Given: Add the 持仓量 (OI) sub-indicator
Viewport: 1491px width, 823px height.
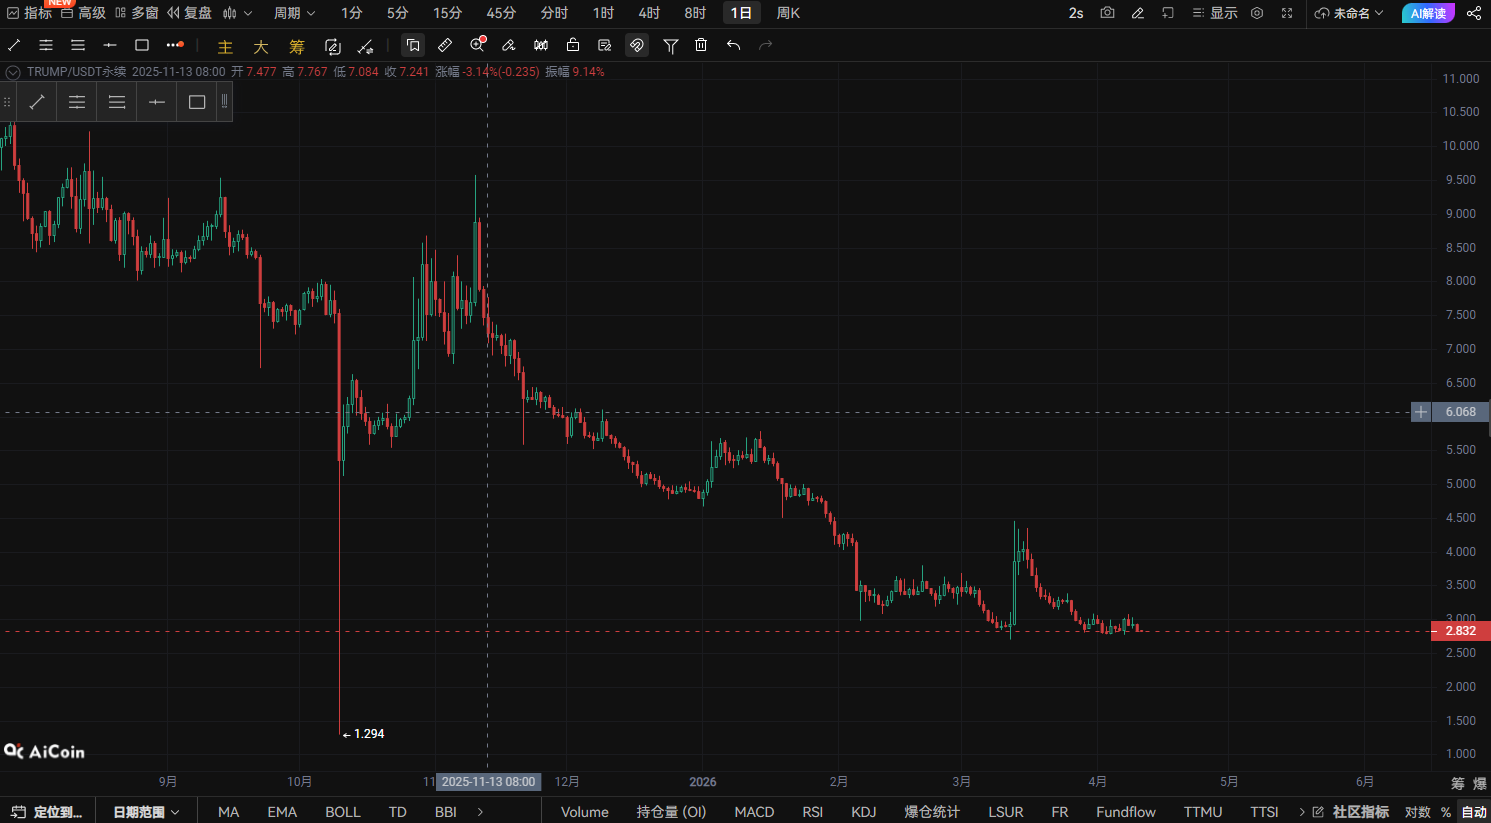Looking at the screenshot, I should [x=672, y=811].
